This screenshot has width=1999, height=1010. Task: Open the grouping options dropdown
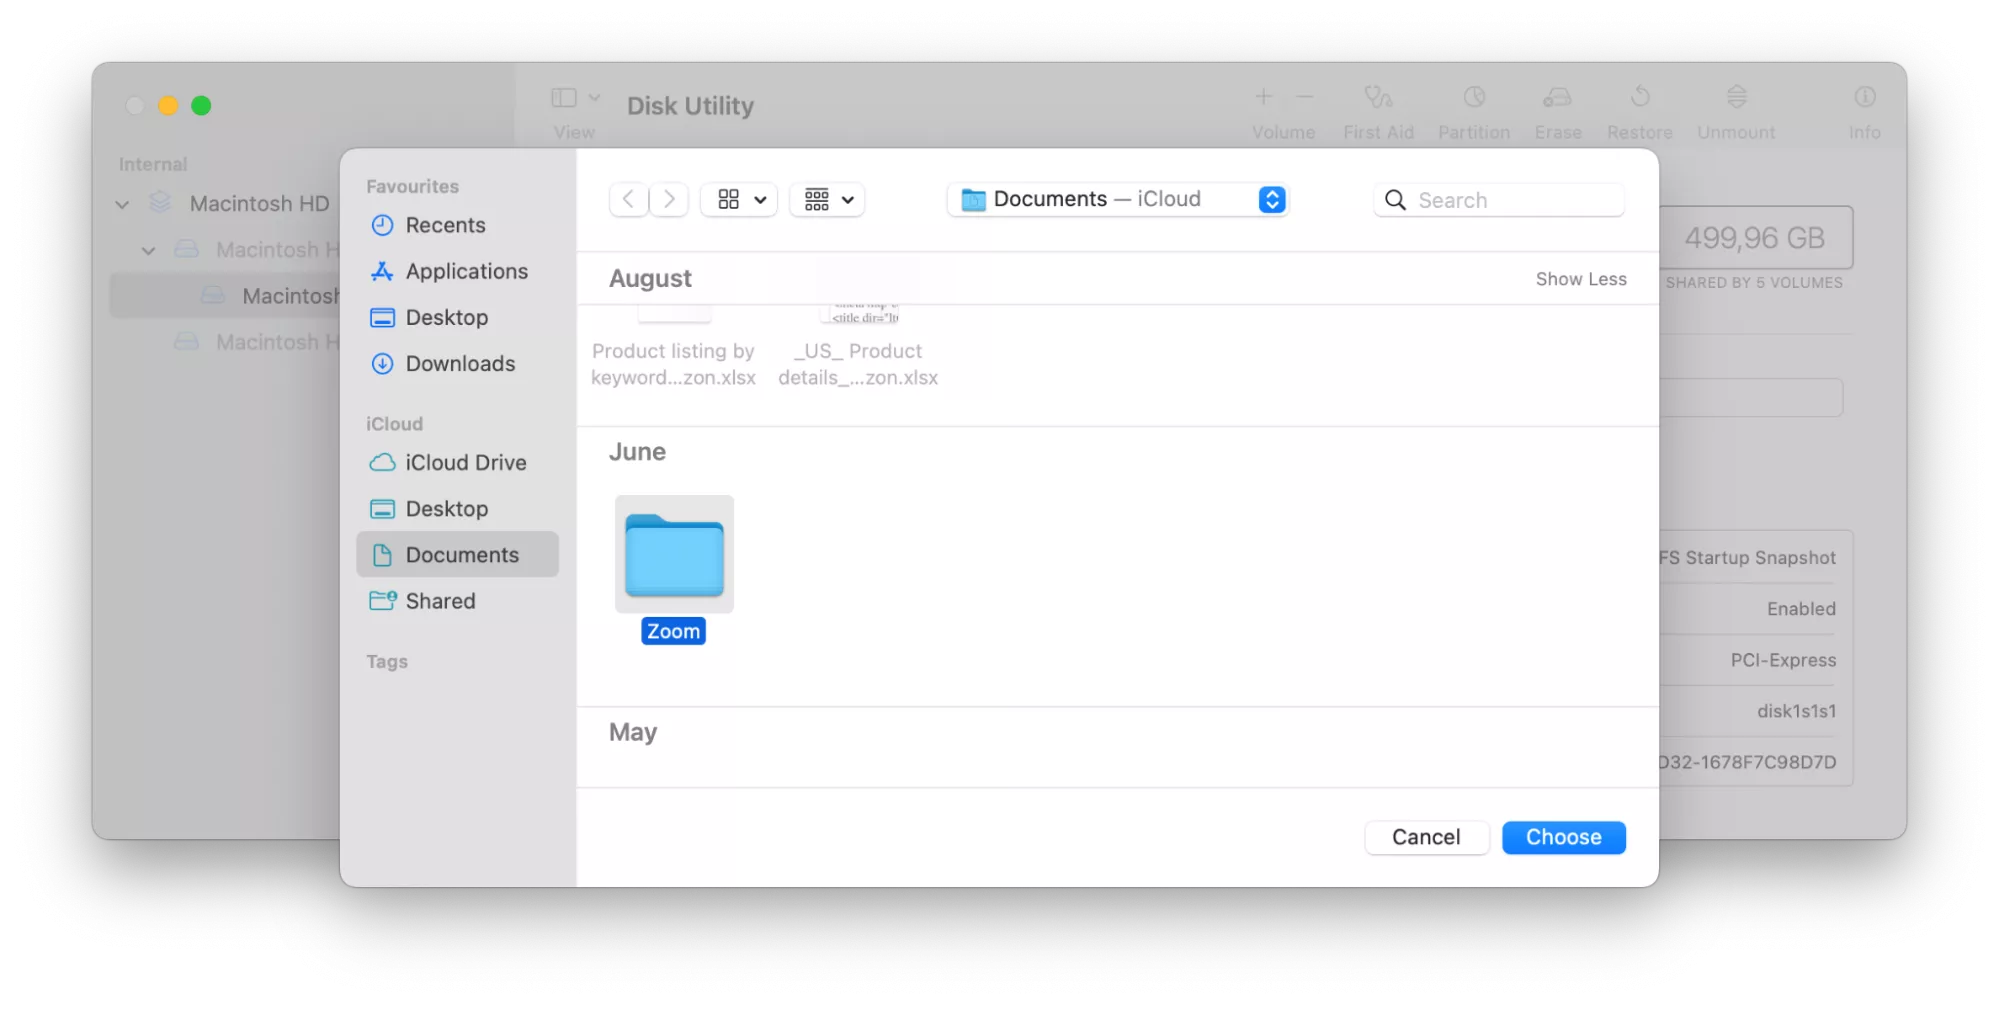coord(826,199)
